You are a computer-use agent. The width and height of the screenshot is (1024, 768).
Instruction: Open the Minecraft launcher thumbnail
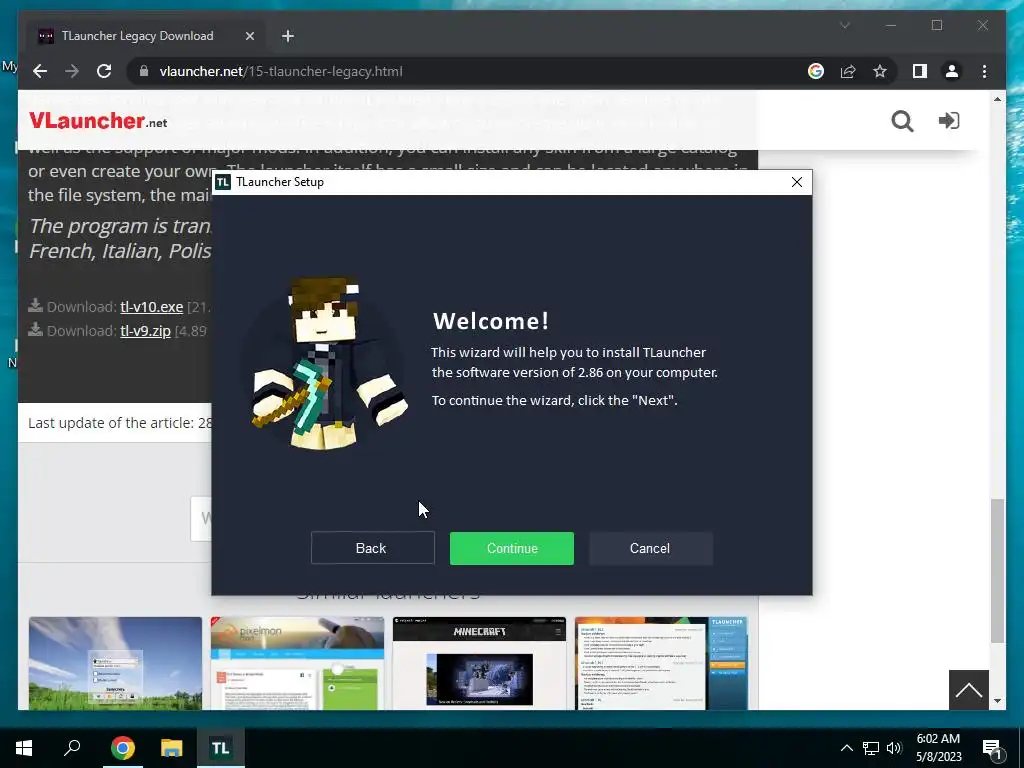[479, 663]
